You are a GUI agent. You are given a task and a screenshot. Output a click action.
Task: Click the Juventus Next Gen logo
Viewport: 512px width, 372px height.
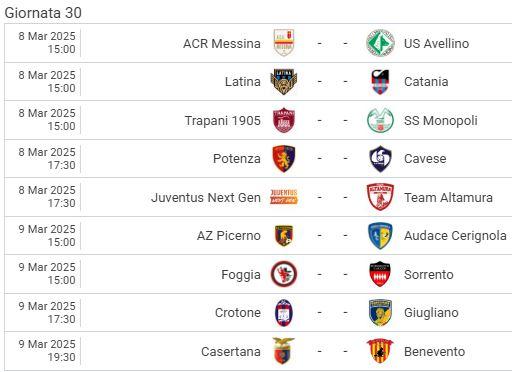pyautogui.click(x=284, y=197)
